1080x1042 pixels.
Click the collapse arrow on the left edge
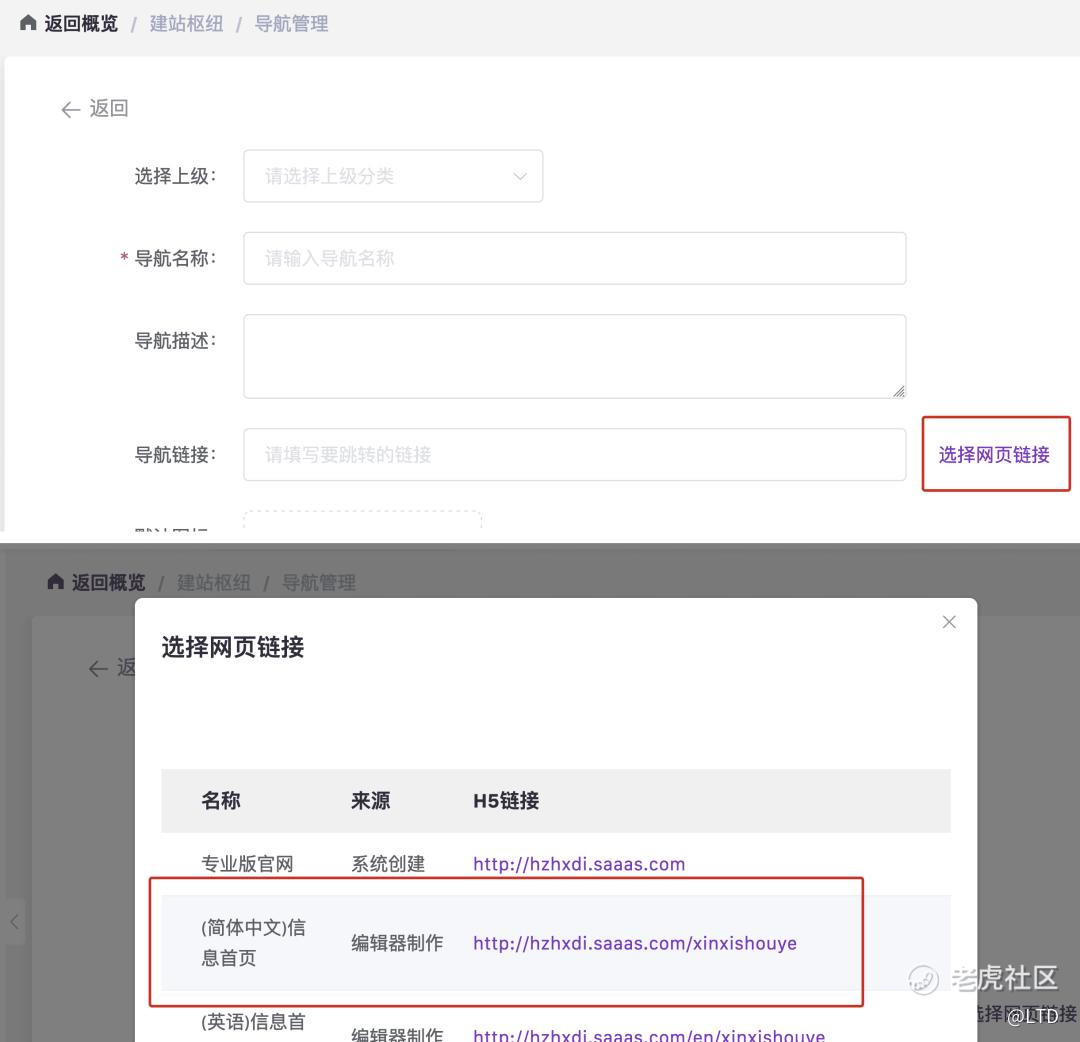click(x=14, y=921)
